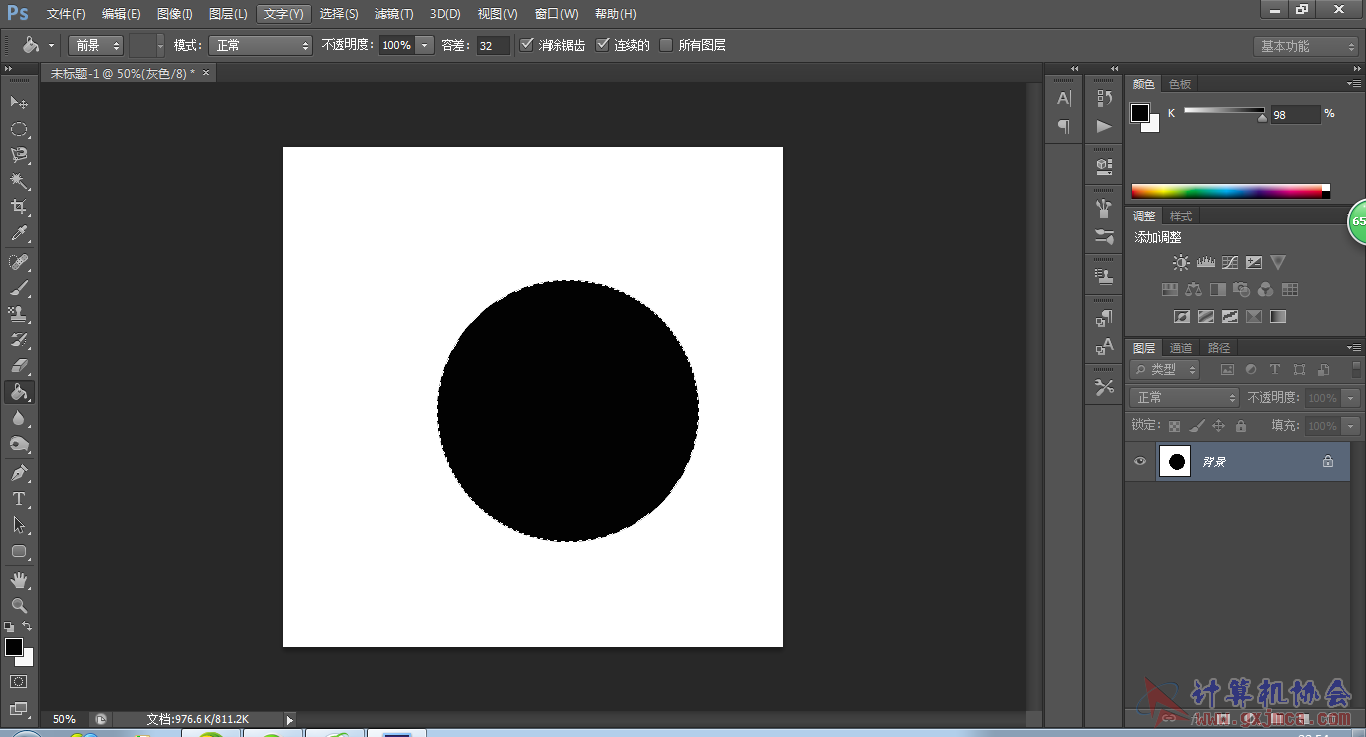This screenshot has height=737, width=1366.
Task: Select the Horizontal Type tool
Action: [x=19, y=498]
